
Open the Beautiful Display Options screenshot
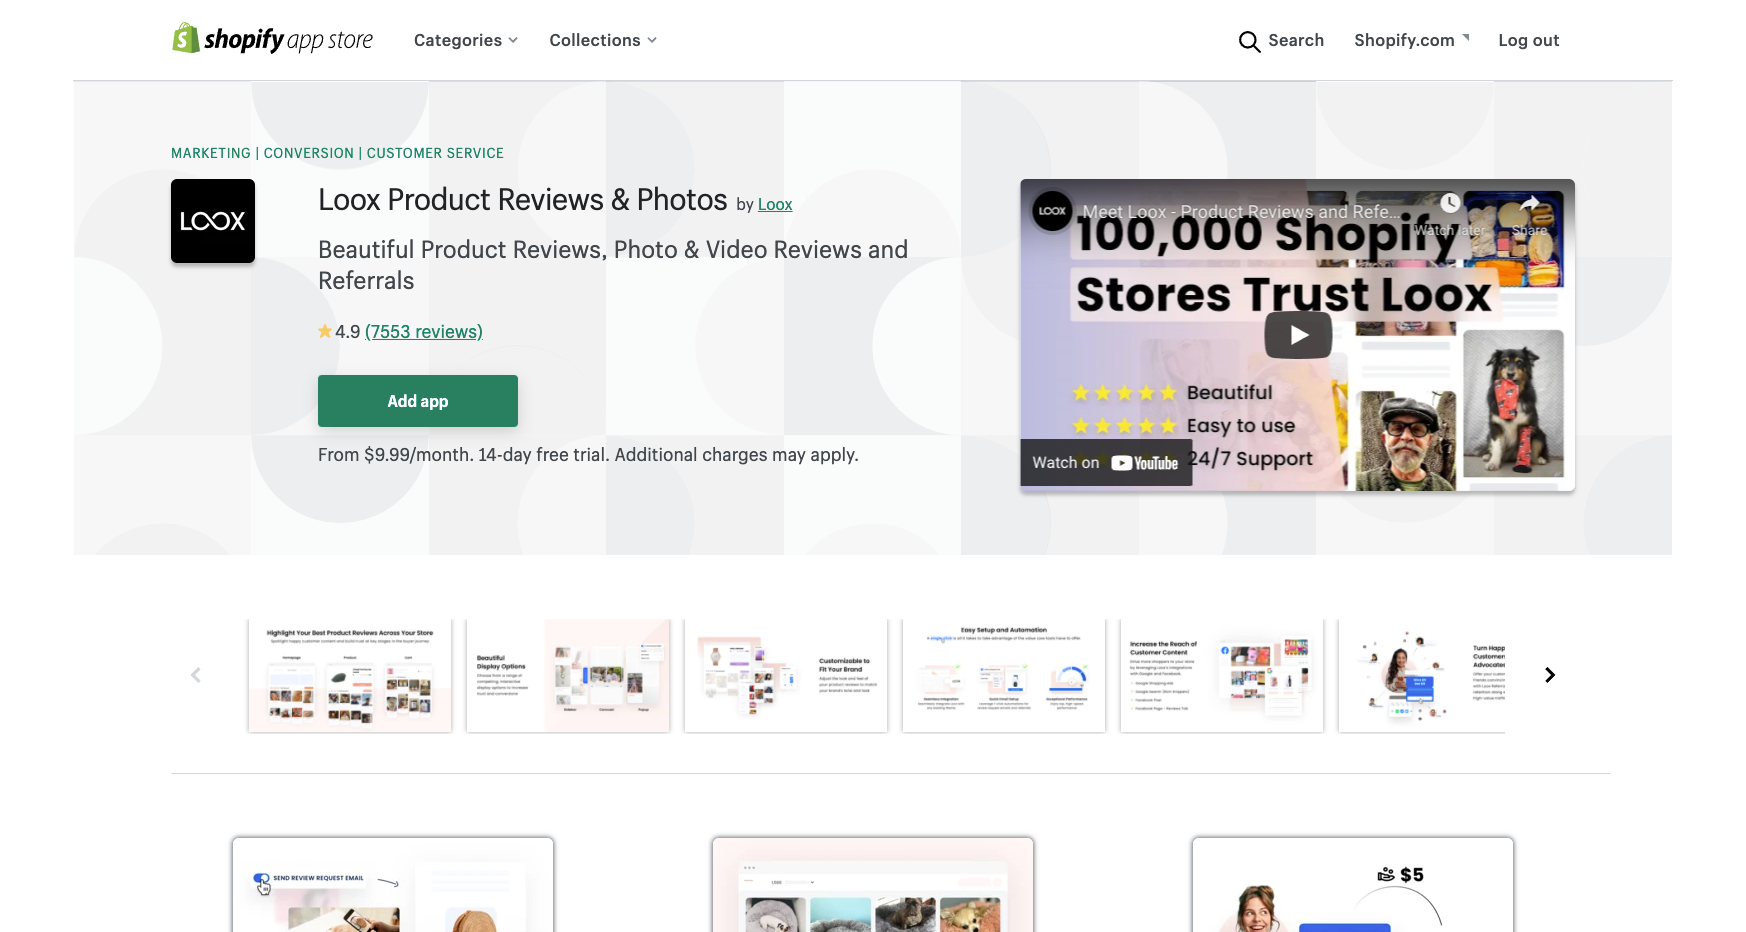568,675
